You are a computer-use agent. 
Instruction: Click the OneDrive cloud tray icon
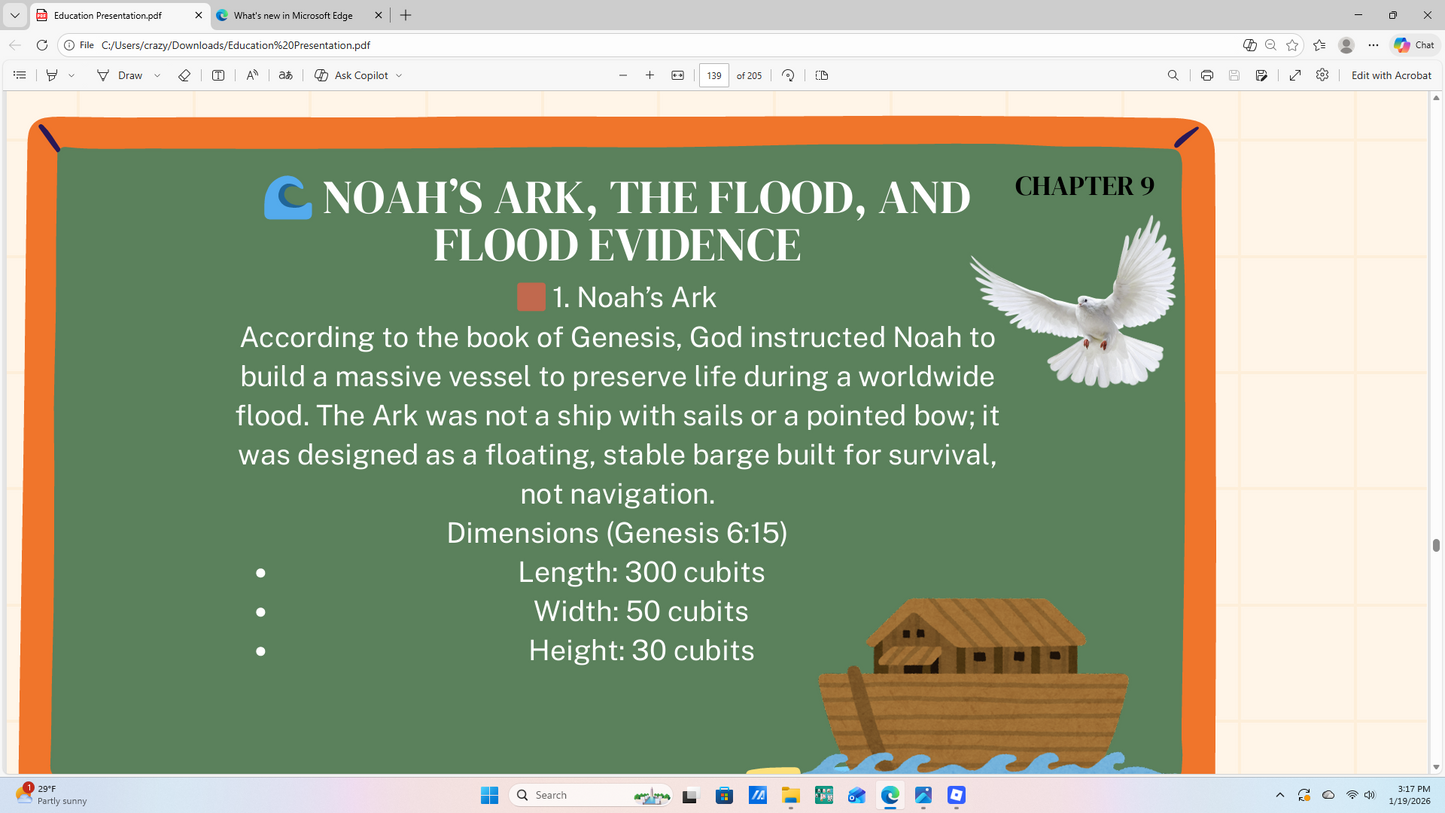click(1328, 795)
